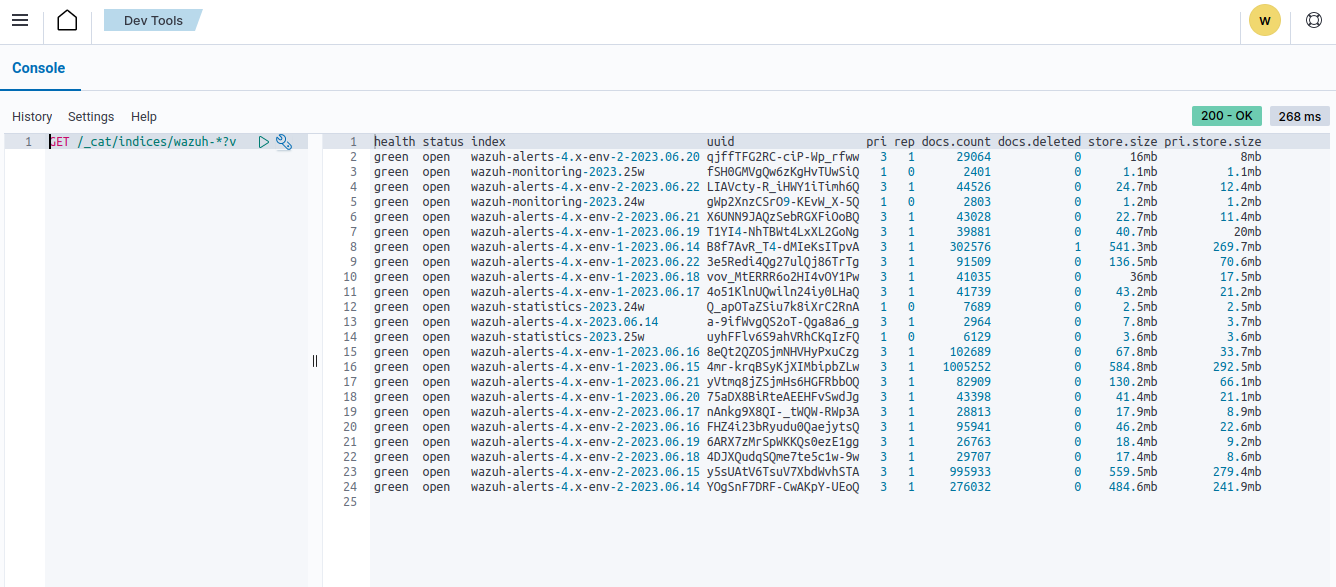The width and height of the screenshot is (1336, 587).
Task: Open the Help menu
Action: [x=144, y=117]
